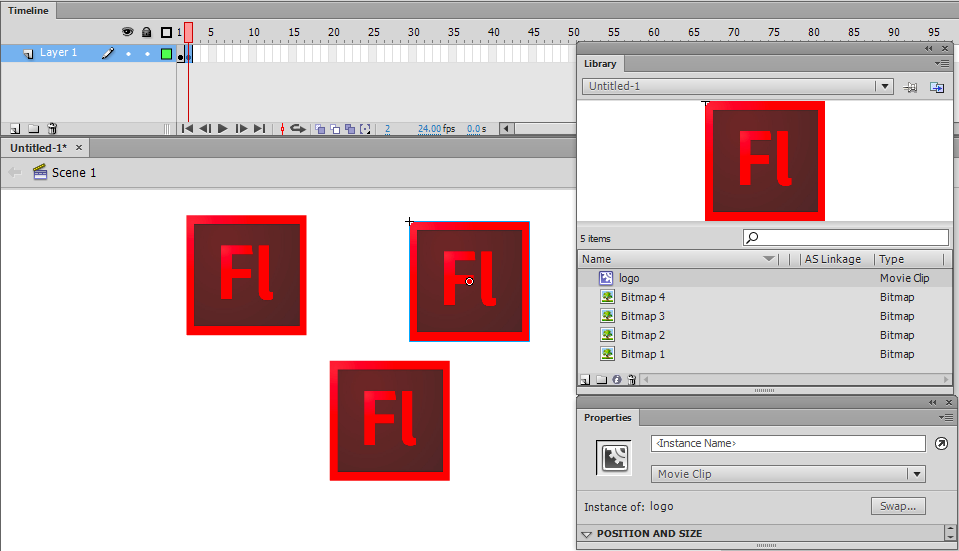Create a new folder in the timeline
959x551 pixels.
pyautogui.click(x=33, y=129)
